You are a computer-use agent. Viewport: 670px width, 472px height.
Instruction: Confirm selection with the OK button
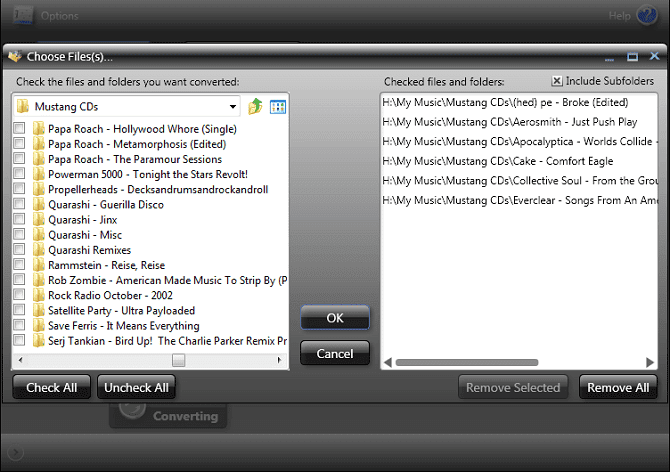(x=335, y=317)
